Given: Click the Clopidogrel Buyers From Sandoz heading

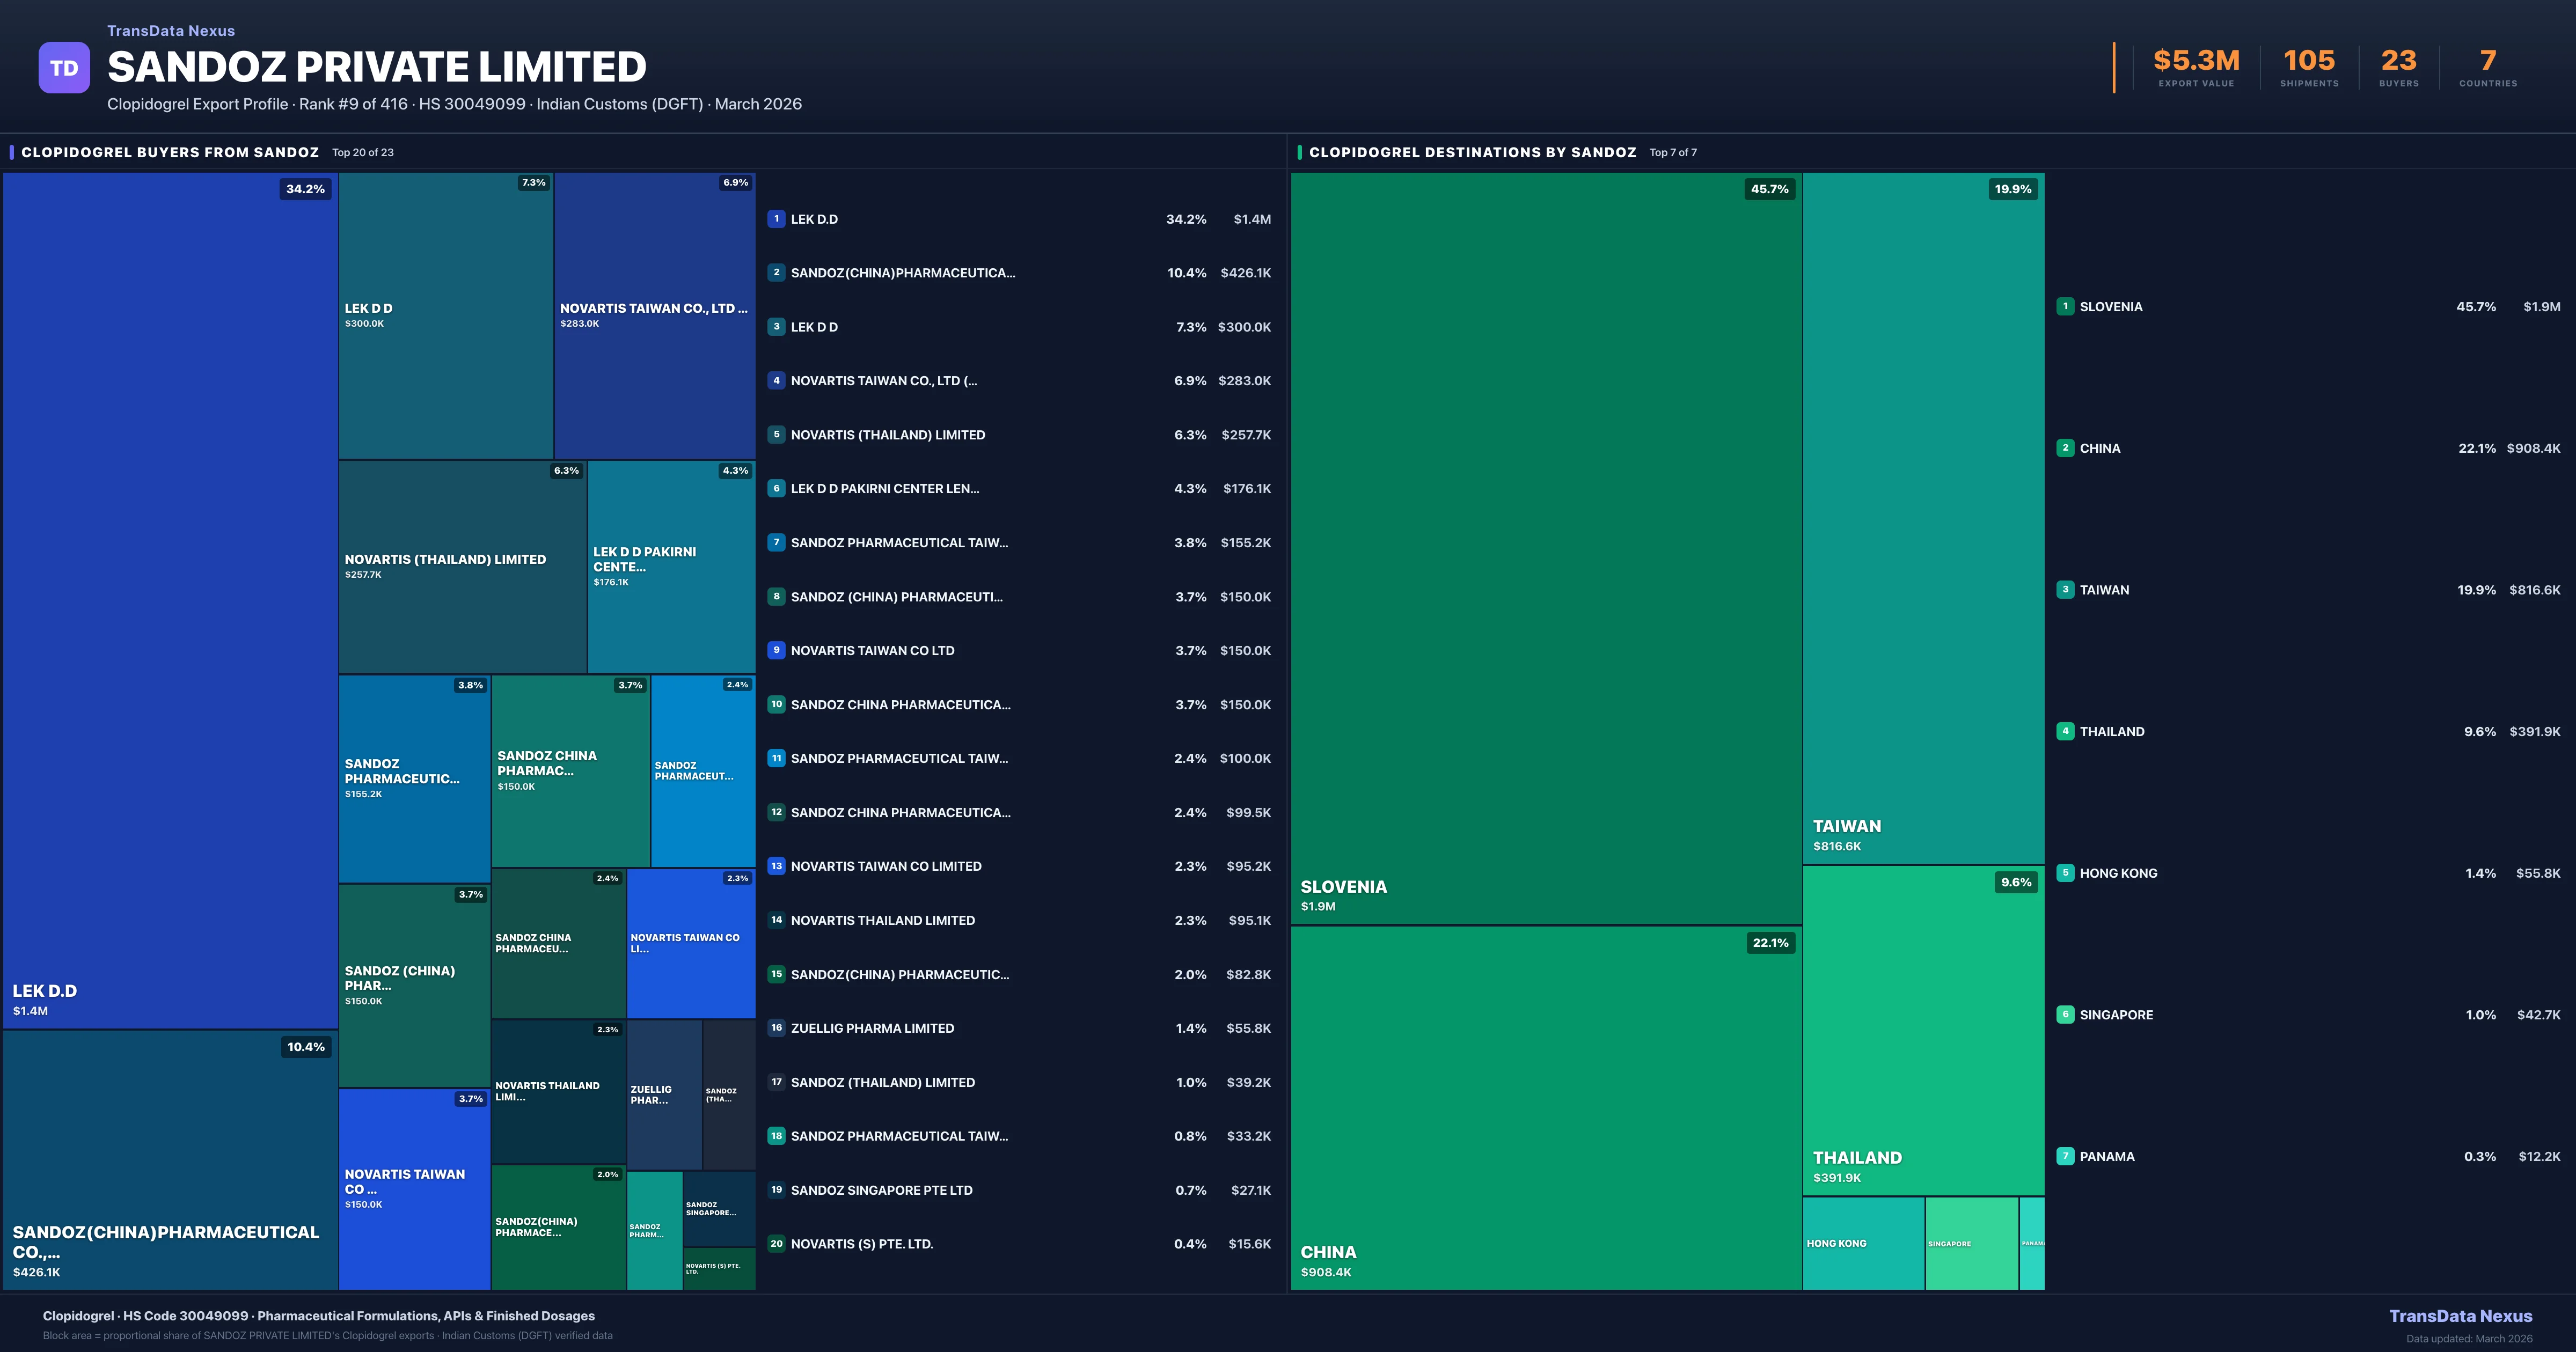Looking at the screenshot, I should pos(170,152).
